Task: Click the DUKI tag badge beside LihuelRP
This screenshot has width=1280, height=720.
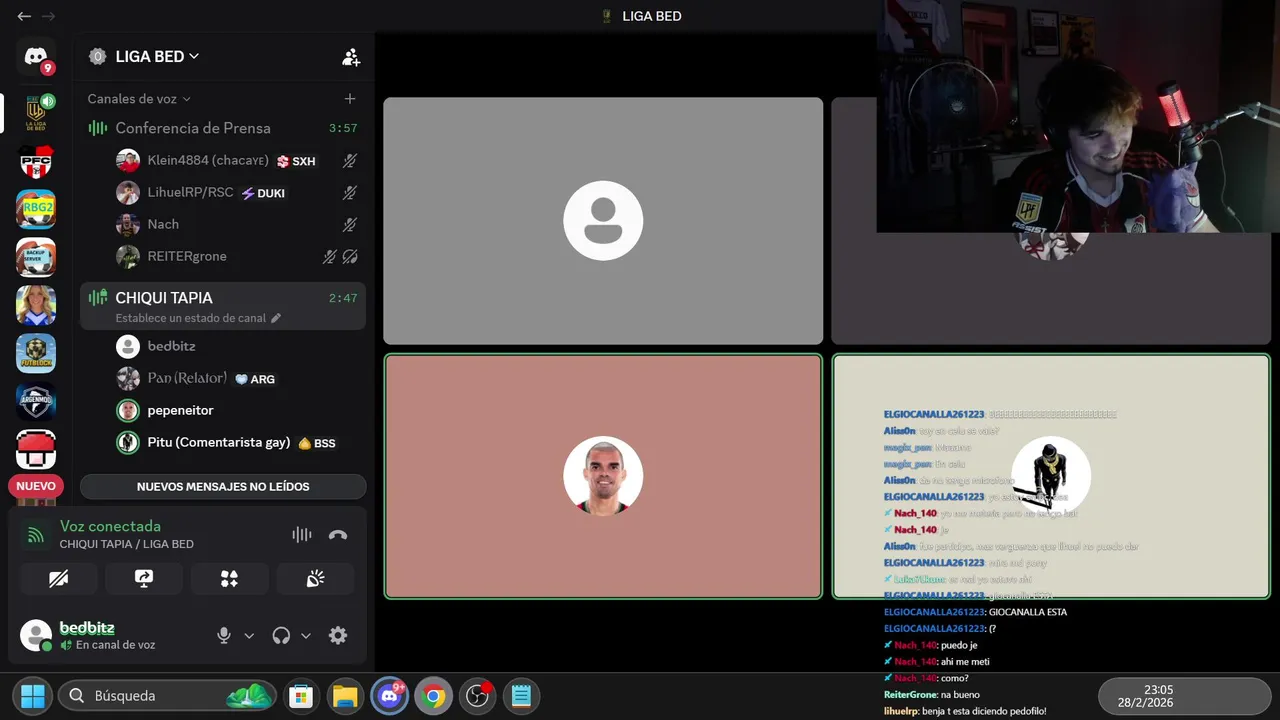Action: tap(264, 193)
